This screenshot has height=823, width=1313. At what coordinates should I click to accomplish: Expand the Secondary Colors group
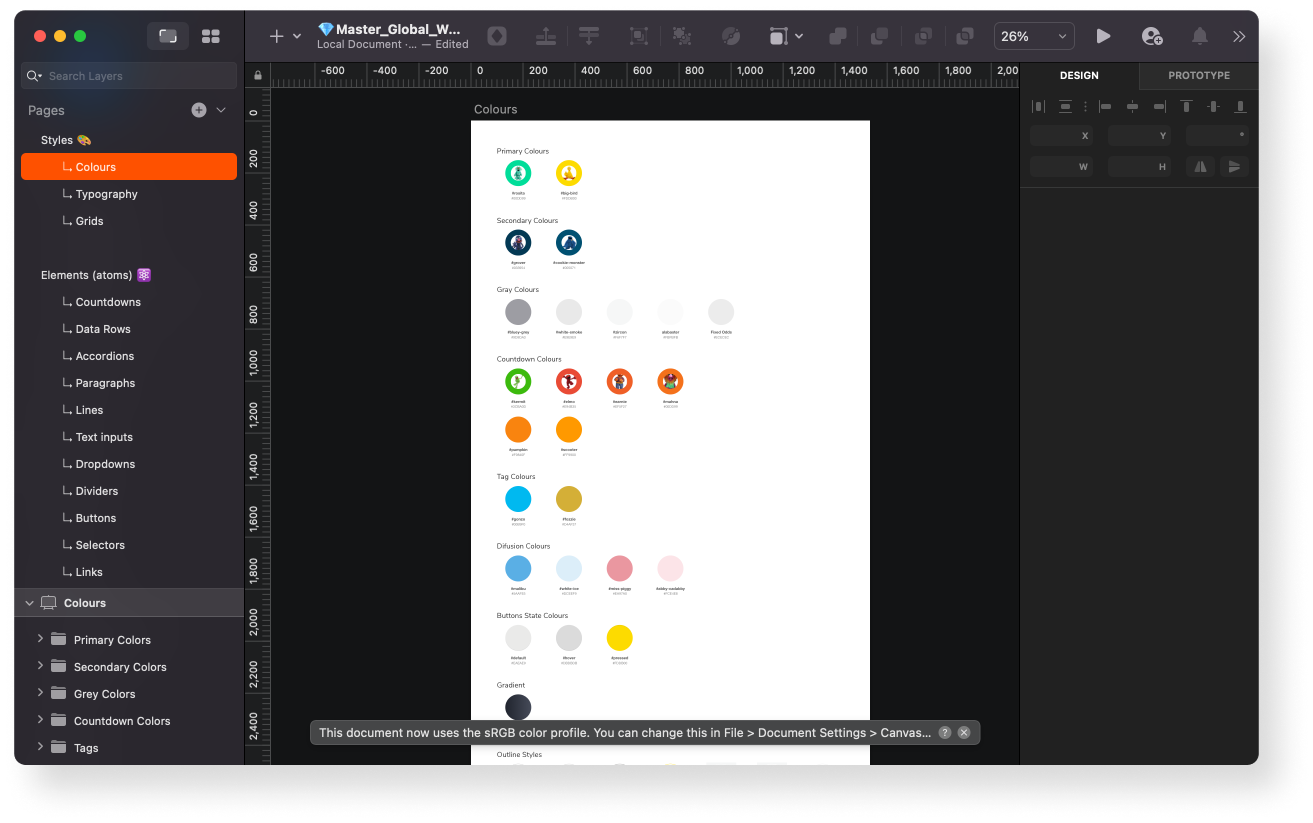40,665
